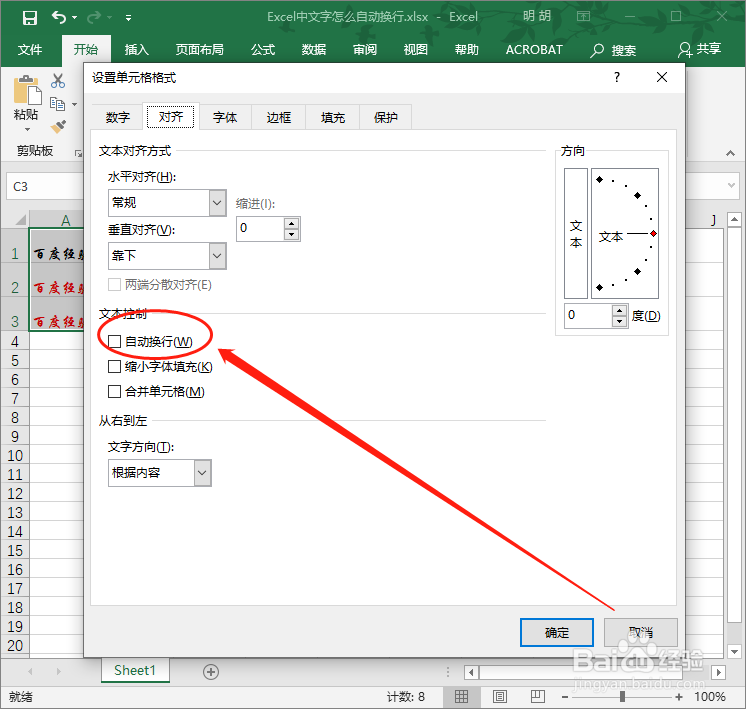The image size is (746, 709).
Task: Open the 插入 ribbon tab
Action: pos(137,49)
